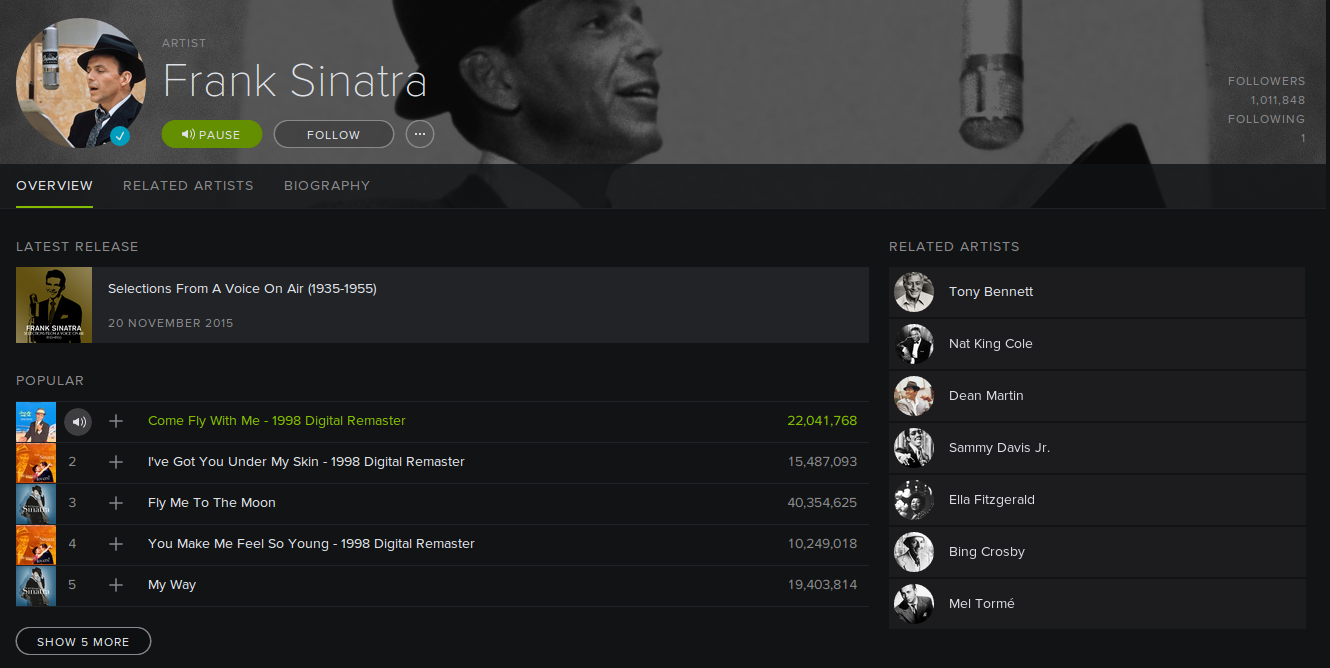
Task: Pause playback with the green Pause button
Action: tap(212, 134)
